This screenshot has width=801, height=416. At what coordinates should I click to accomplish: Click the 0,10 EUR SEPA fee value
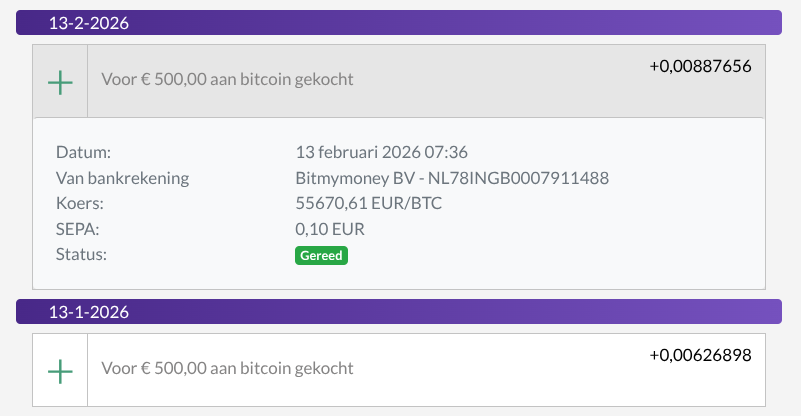point(329,229)
